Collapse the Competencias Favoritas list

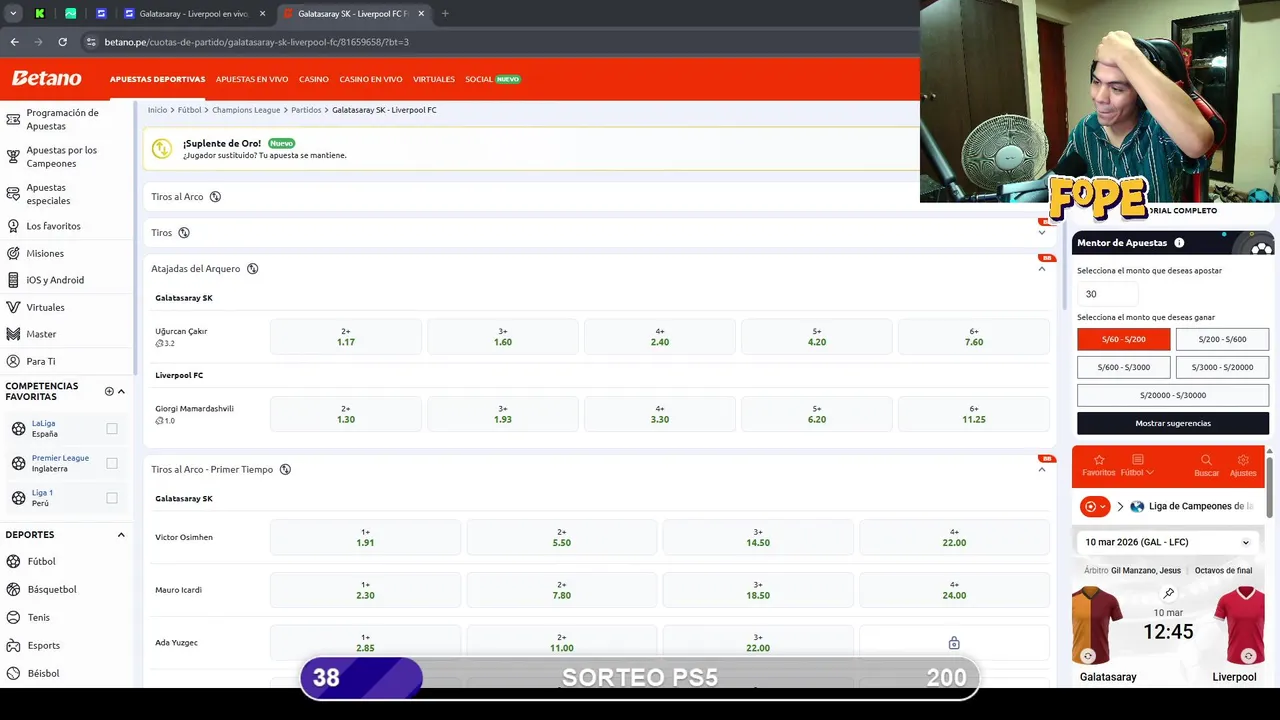(121, 391)
